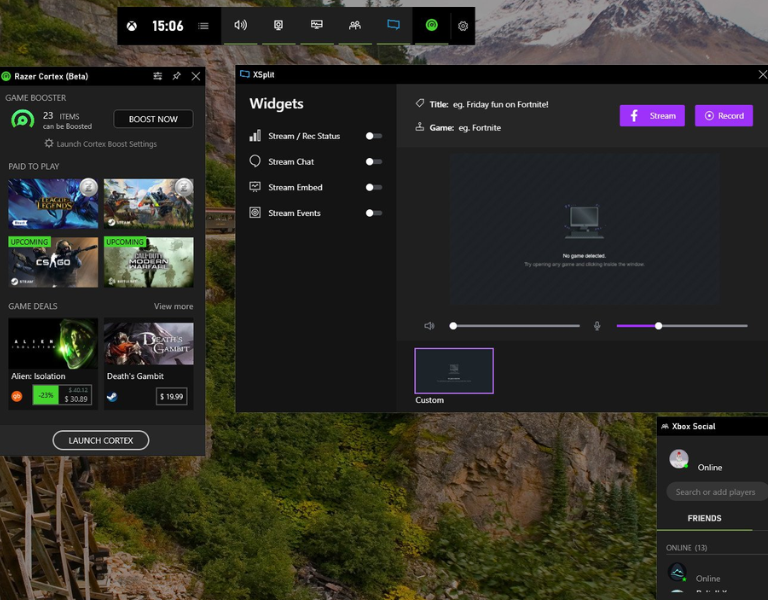Open the Audio widget on Game Bar
768x600 pixels.
tap(240, 25)
